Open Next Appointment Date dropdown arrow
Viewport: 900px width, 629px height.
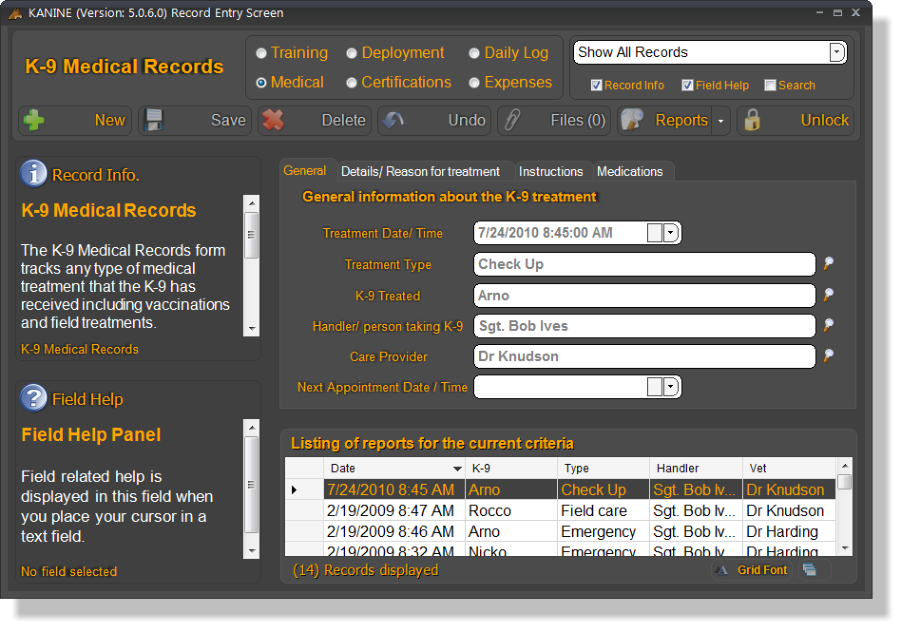[x=671, y=387]
